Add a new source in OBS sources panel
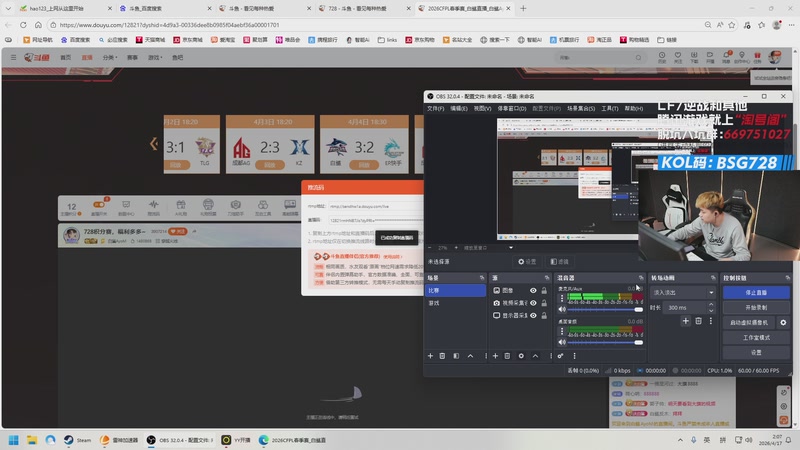 pos(495,356)
